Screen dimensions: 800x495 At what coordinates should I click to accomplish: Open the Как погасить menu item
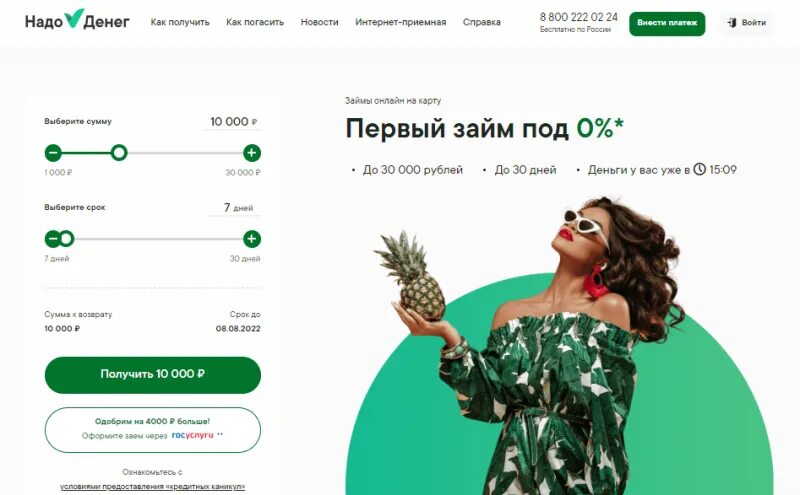(x=255, y=22)
